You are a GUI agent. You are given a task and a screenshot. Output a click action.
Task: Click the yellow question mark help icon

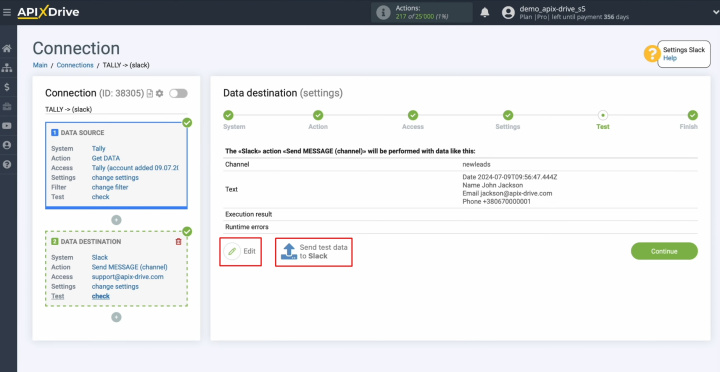(x=652, y=54)
